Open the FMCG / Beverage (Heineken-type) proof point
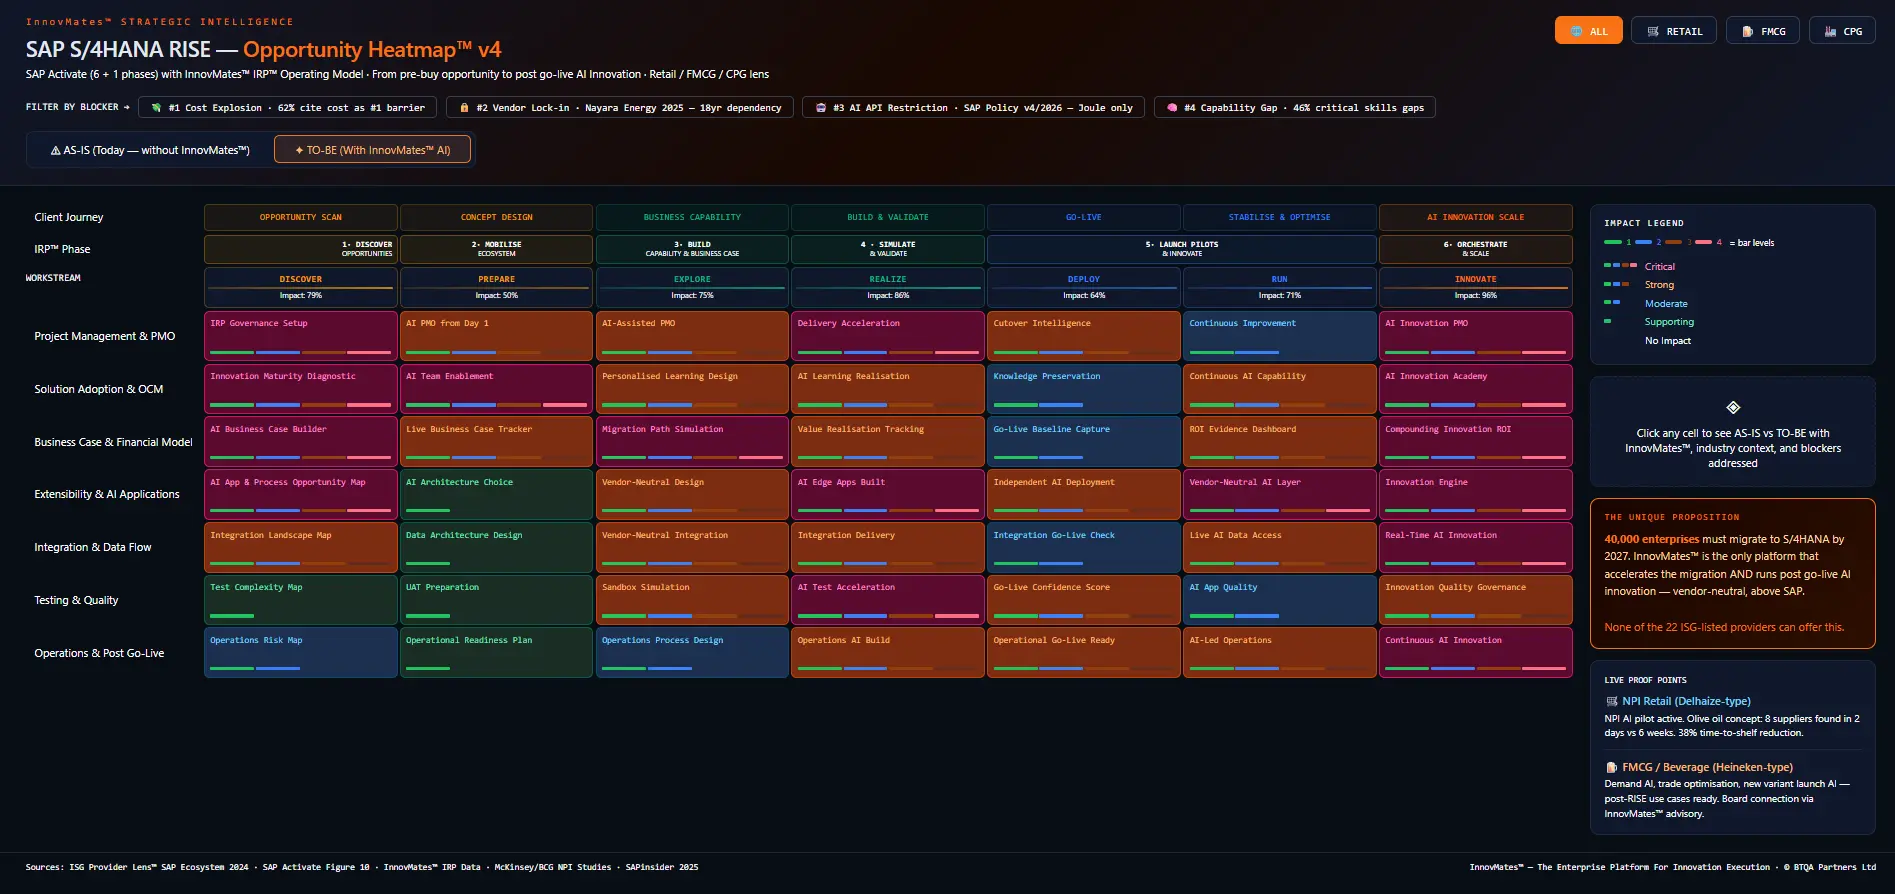Screen dimensions: 1895x894 (x=1733, y=790)
